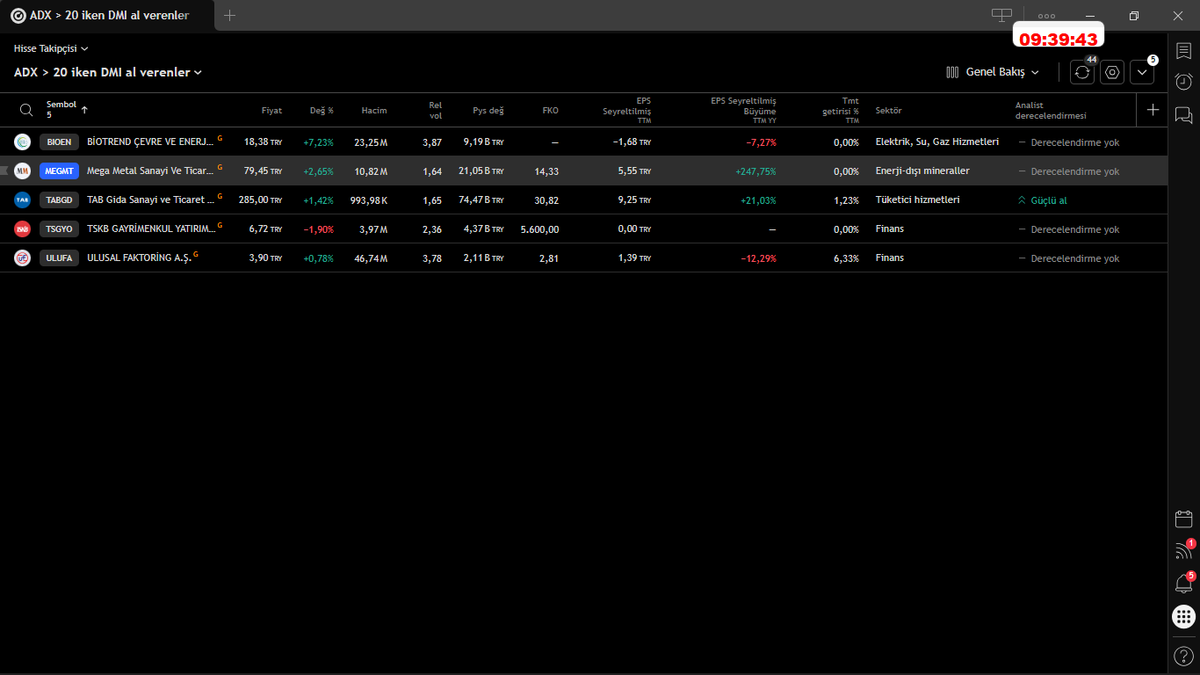Click the 6,33% dividend yield for ULUFA
This screenshot has height=675, width=1200.
pos(846,258)
